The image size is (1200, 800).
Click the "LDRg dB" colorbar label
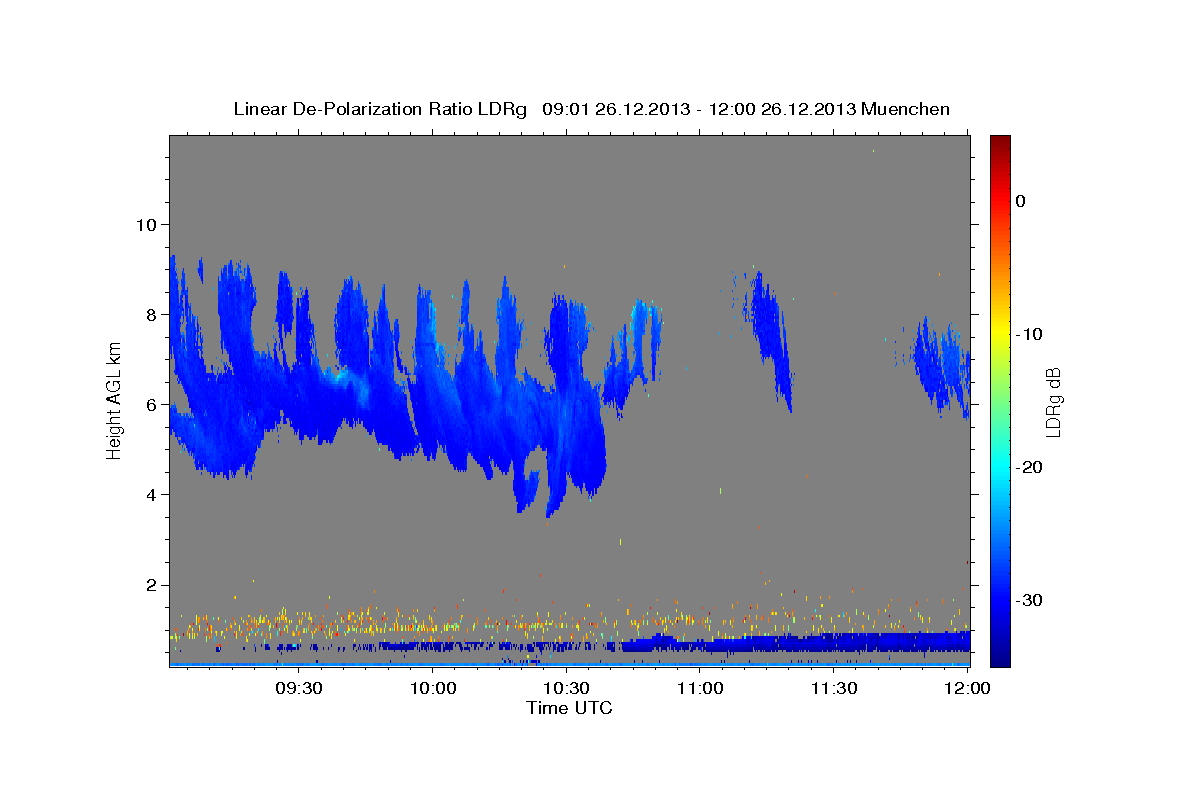(1053, 402)
